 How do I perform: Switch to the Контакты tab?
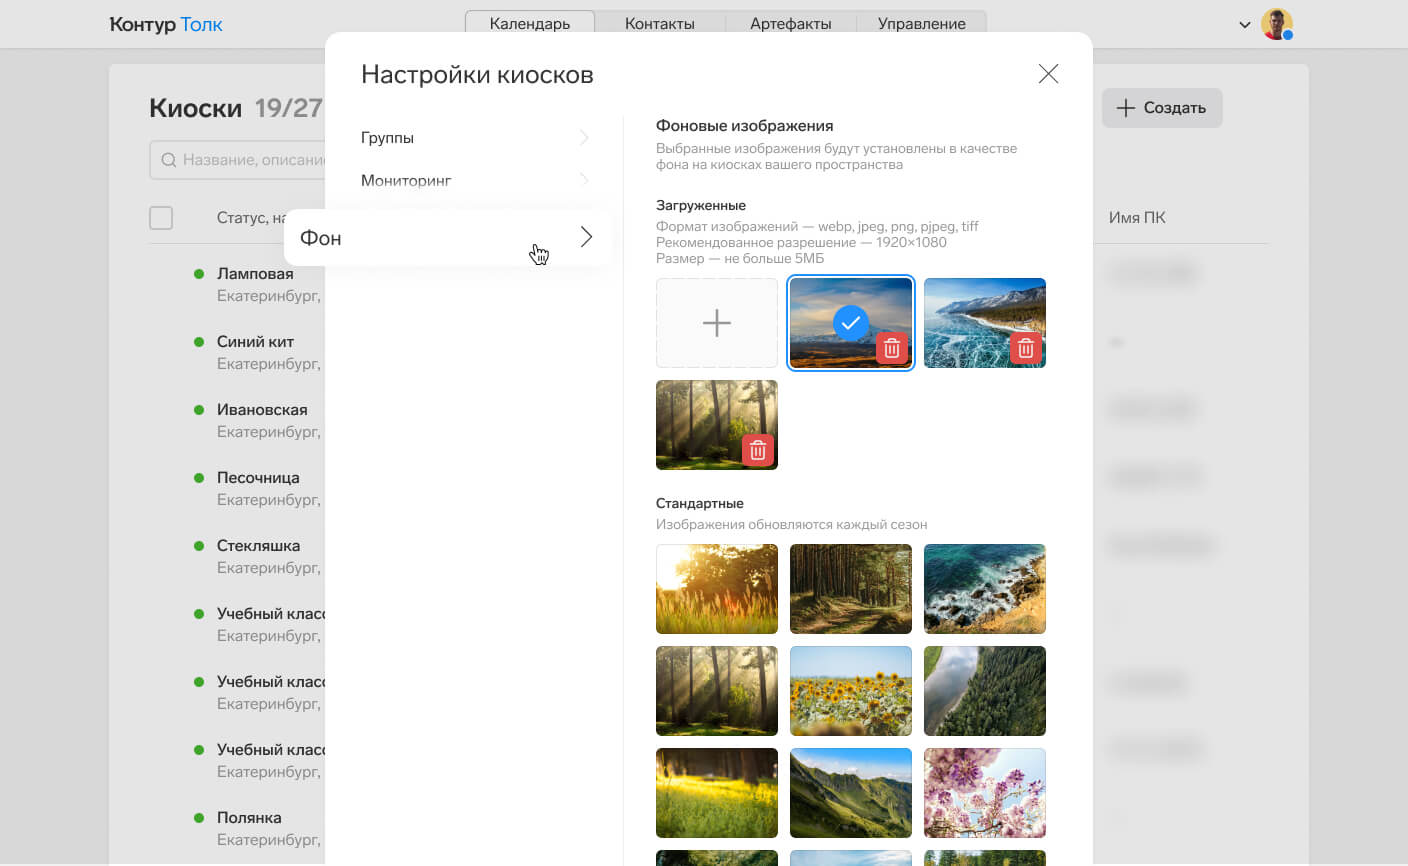pyautogui.click(x=660, y=23)
